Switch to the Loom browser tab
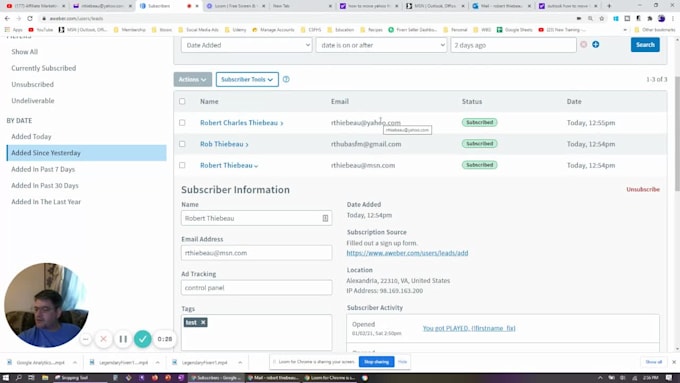Viewport: 680px width, 383px height. (234, 6)
